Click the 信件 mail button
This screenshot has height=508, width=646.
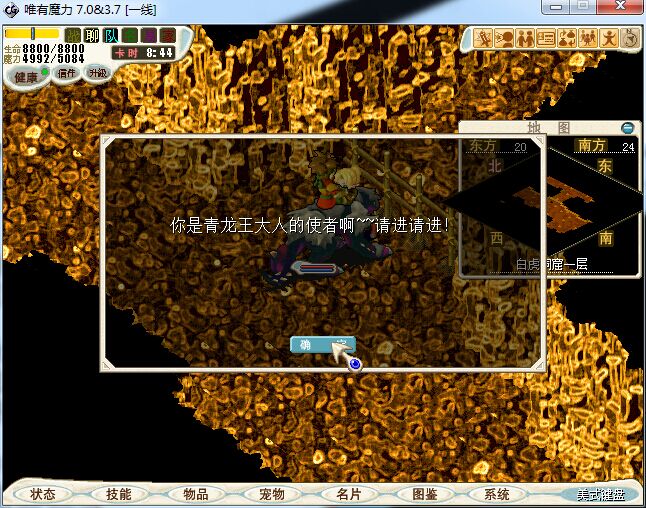pos(67,74)
